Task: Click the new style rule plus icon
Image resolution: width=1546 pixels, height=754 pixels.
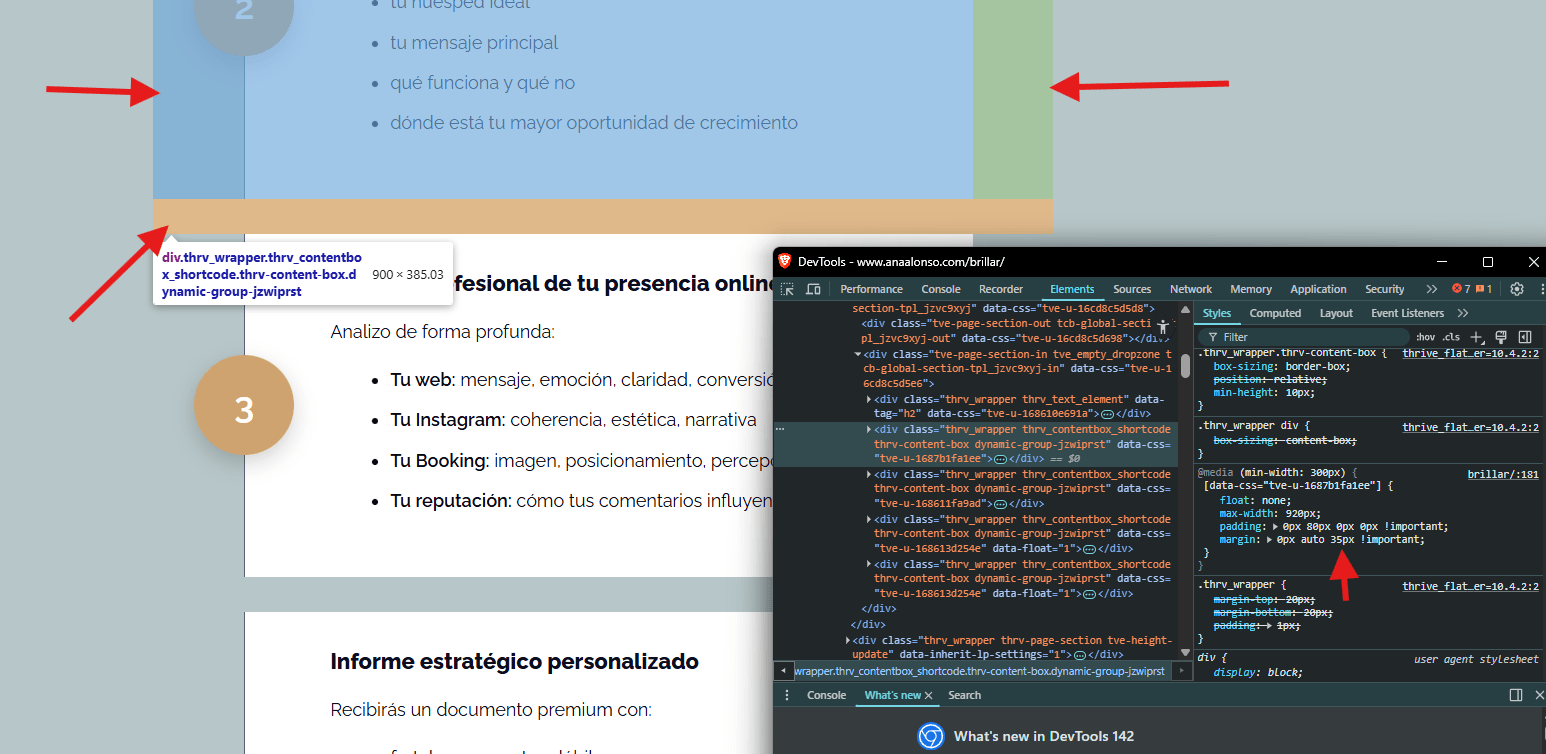Action: pos(1477,337)
